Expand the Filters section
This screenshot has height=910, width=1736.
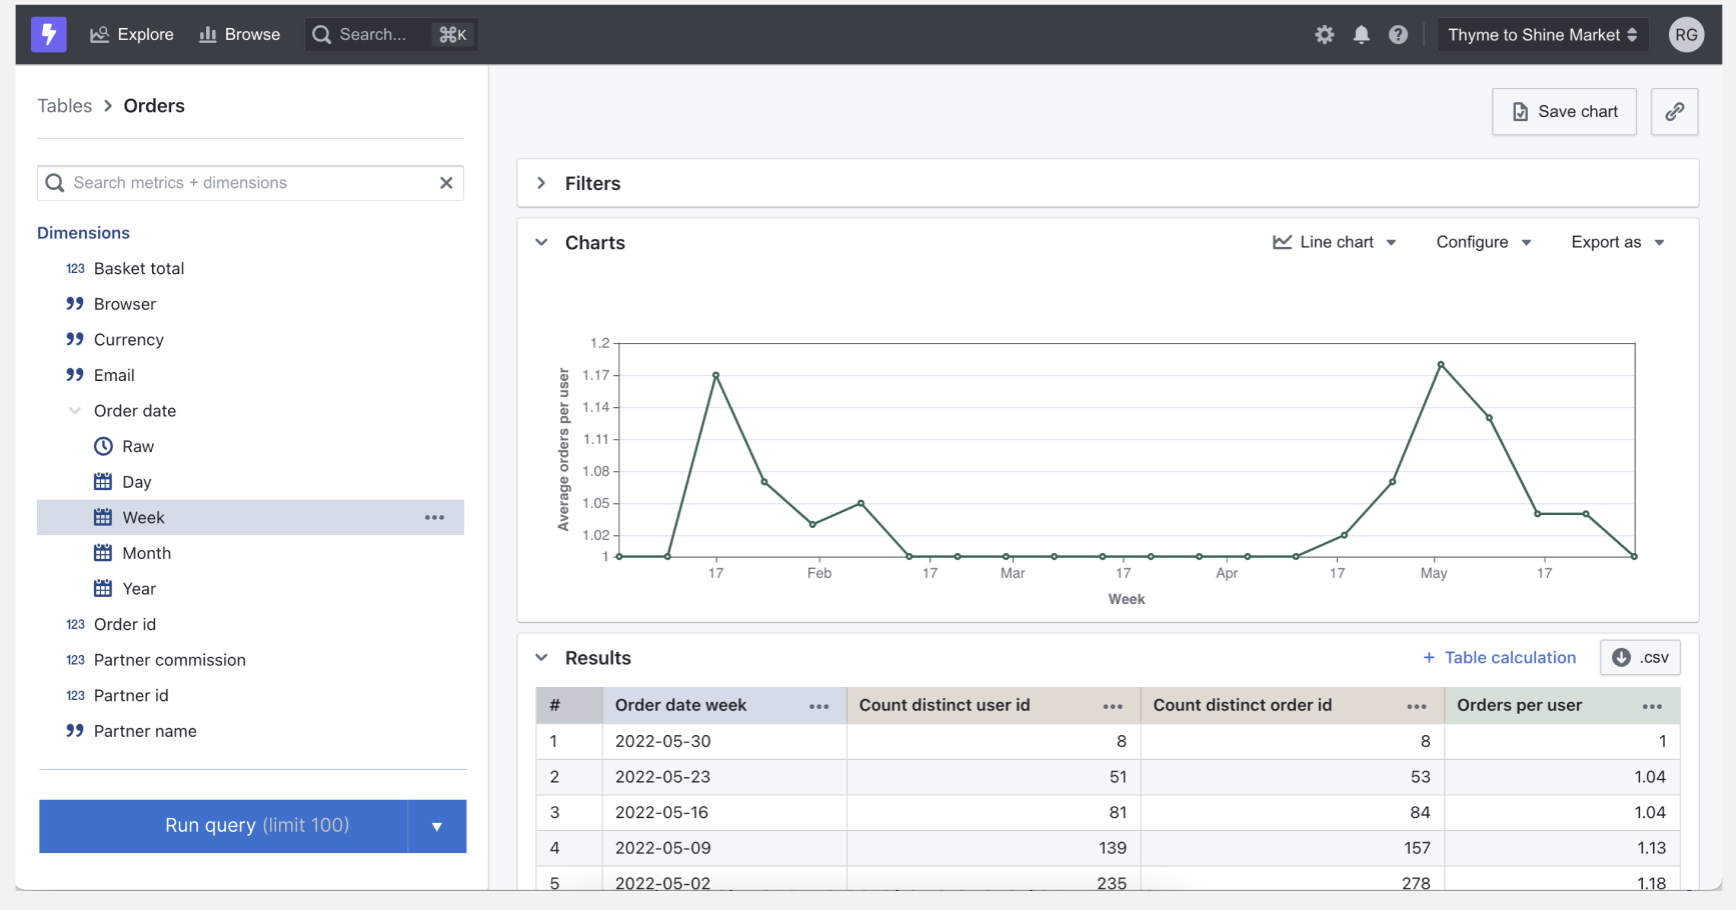point(541,183)
